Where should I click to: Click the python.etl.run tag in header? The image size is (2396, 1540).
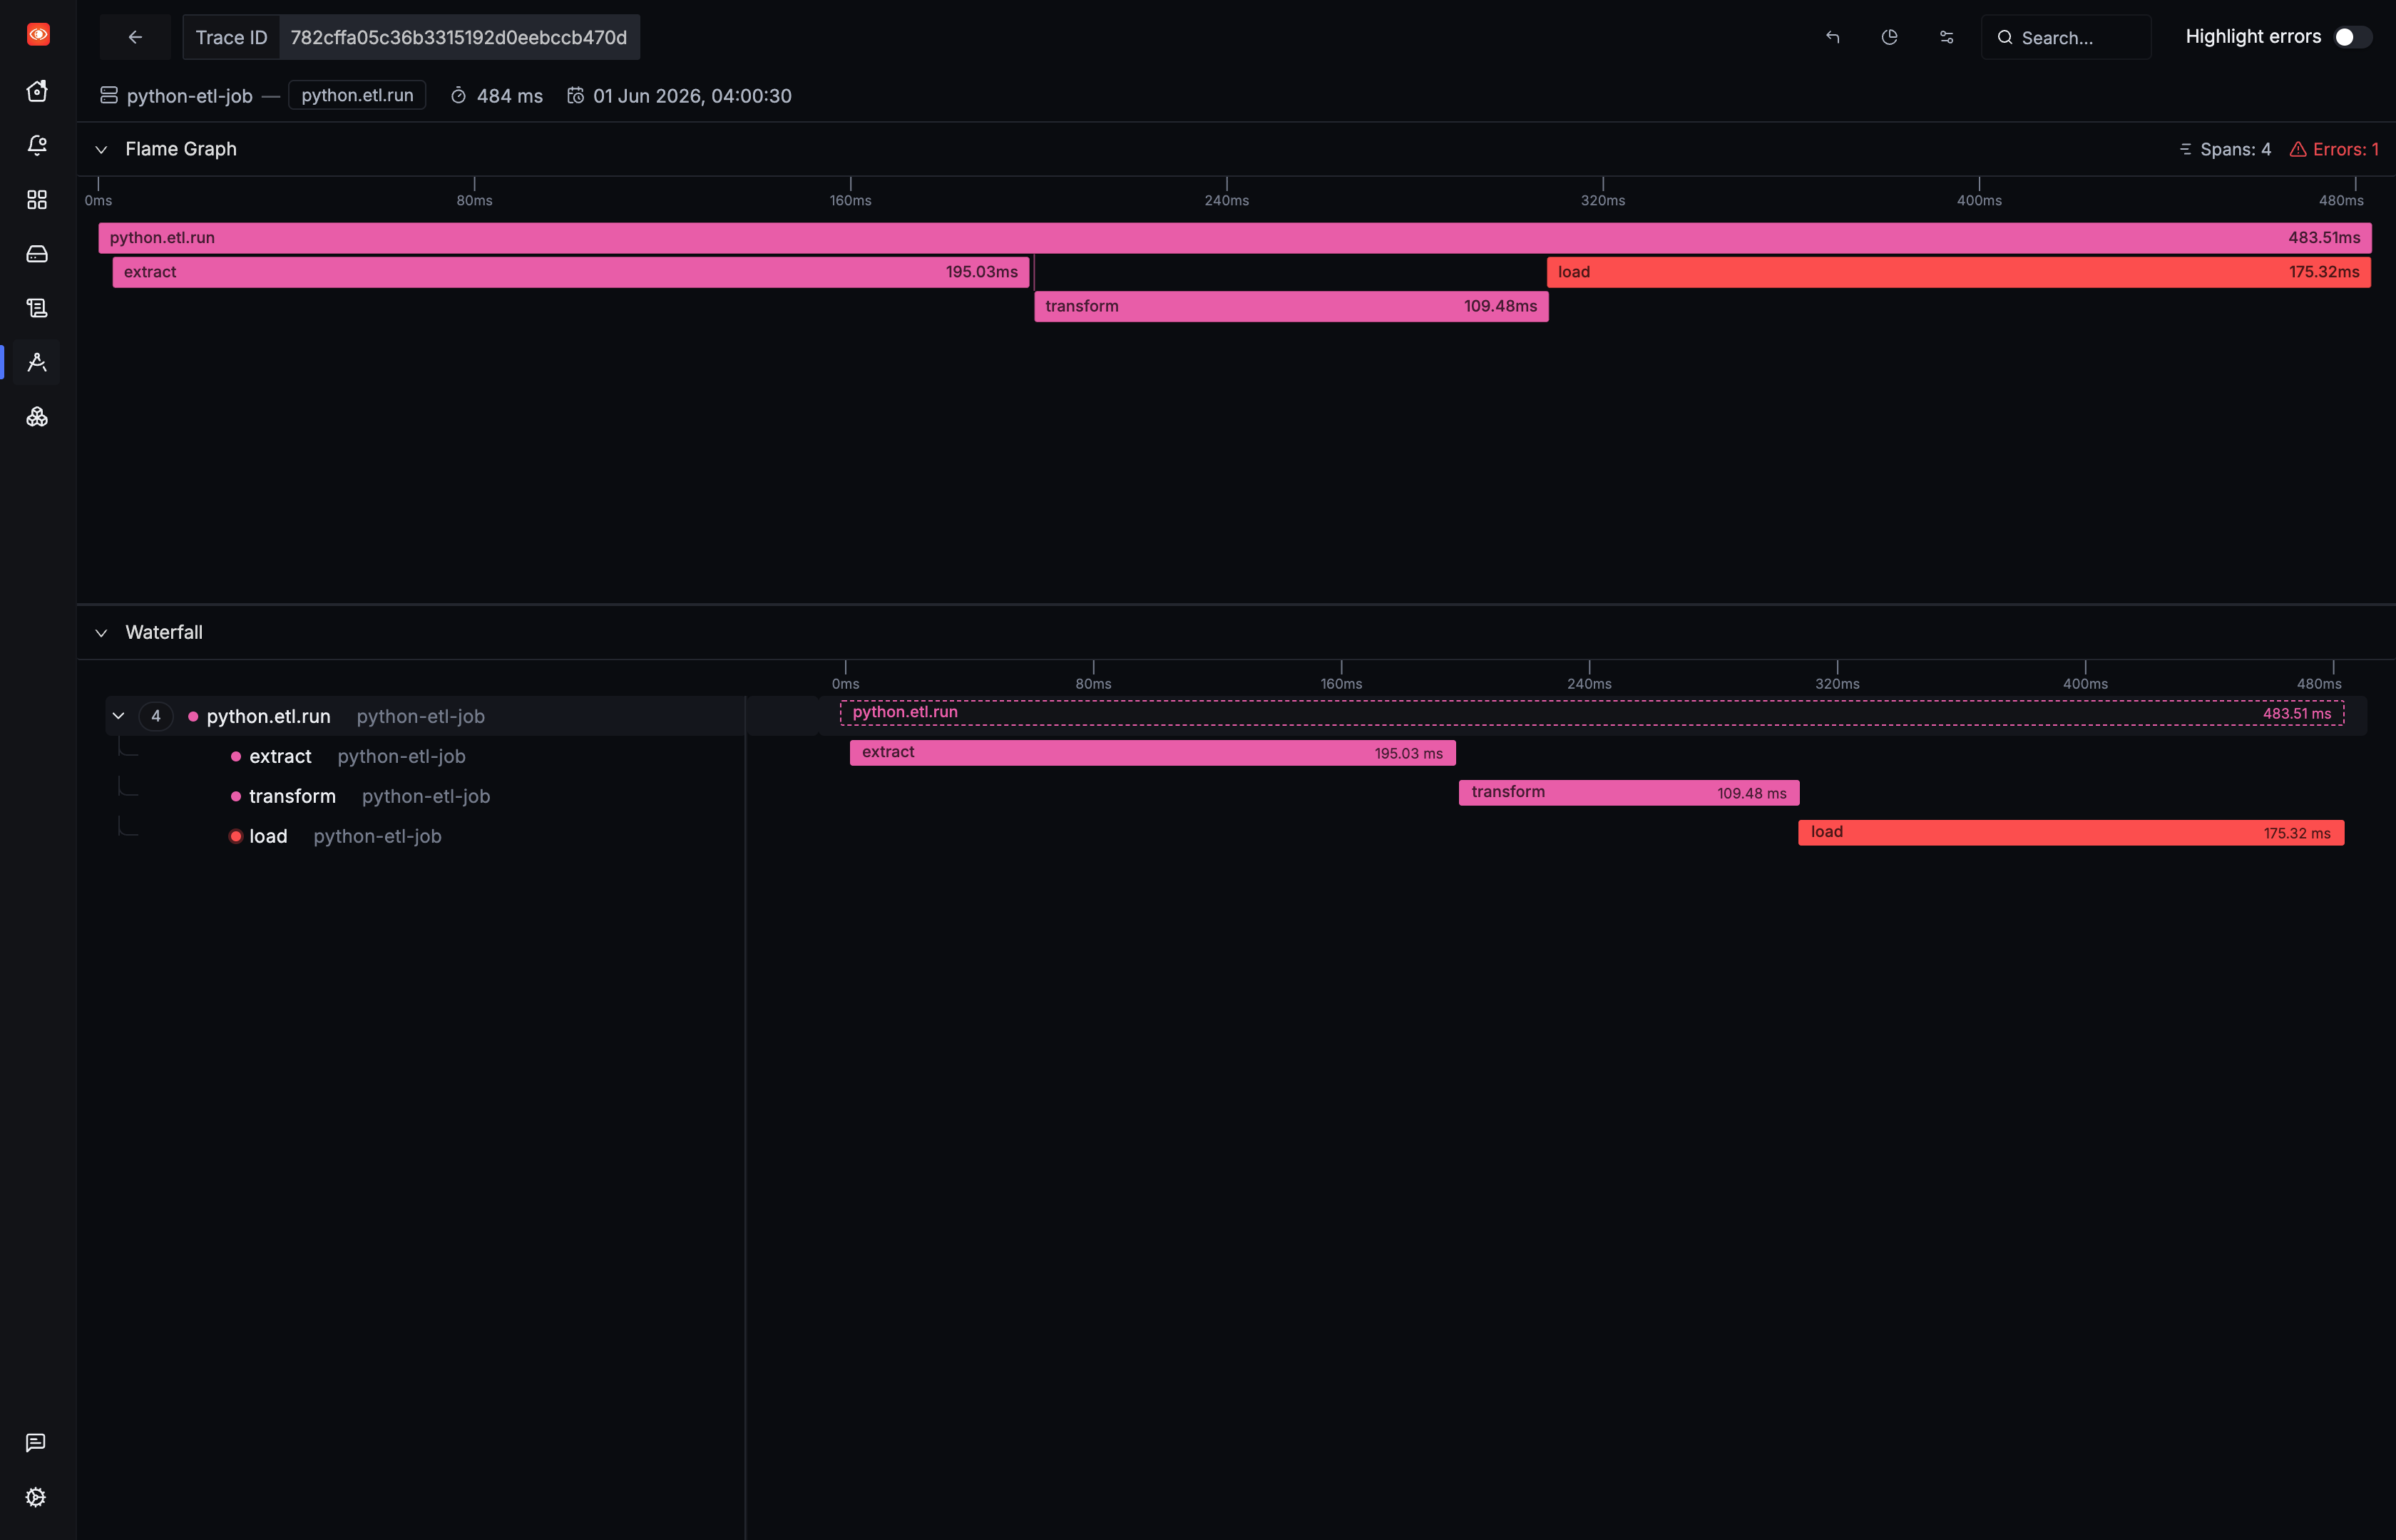(x=357, y=95)
